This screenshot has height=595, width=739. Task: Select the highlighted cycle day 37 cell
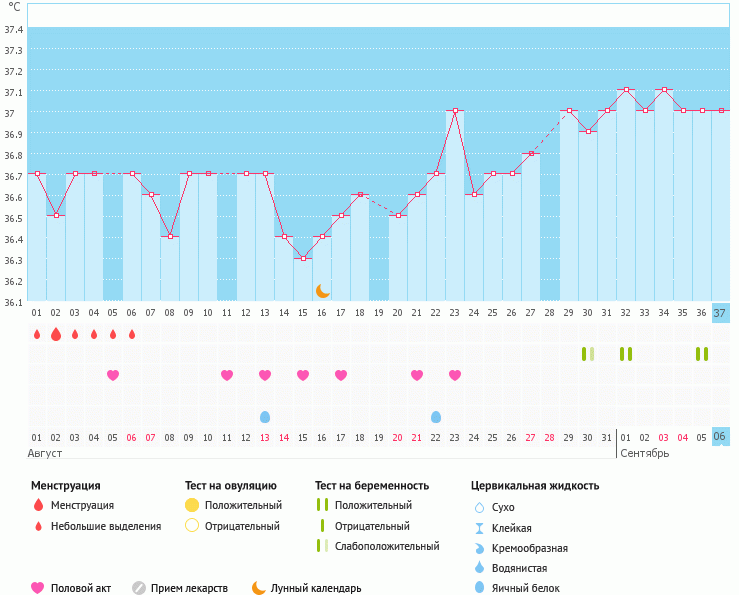(721, 313)
